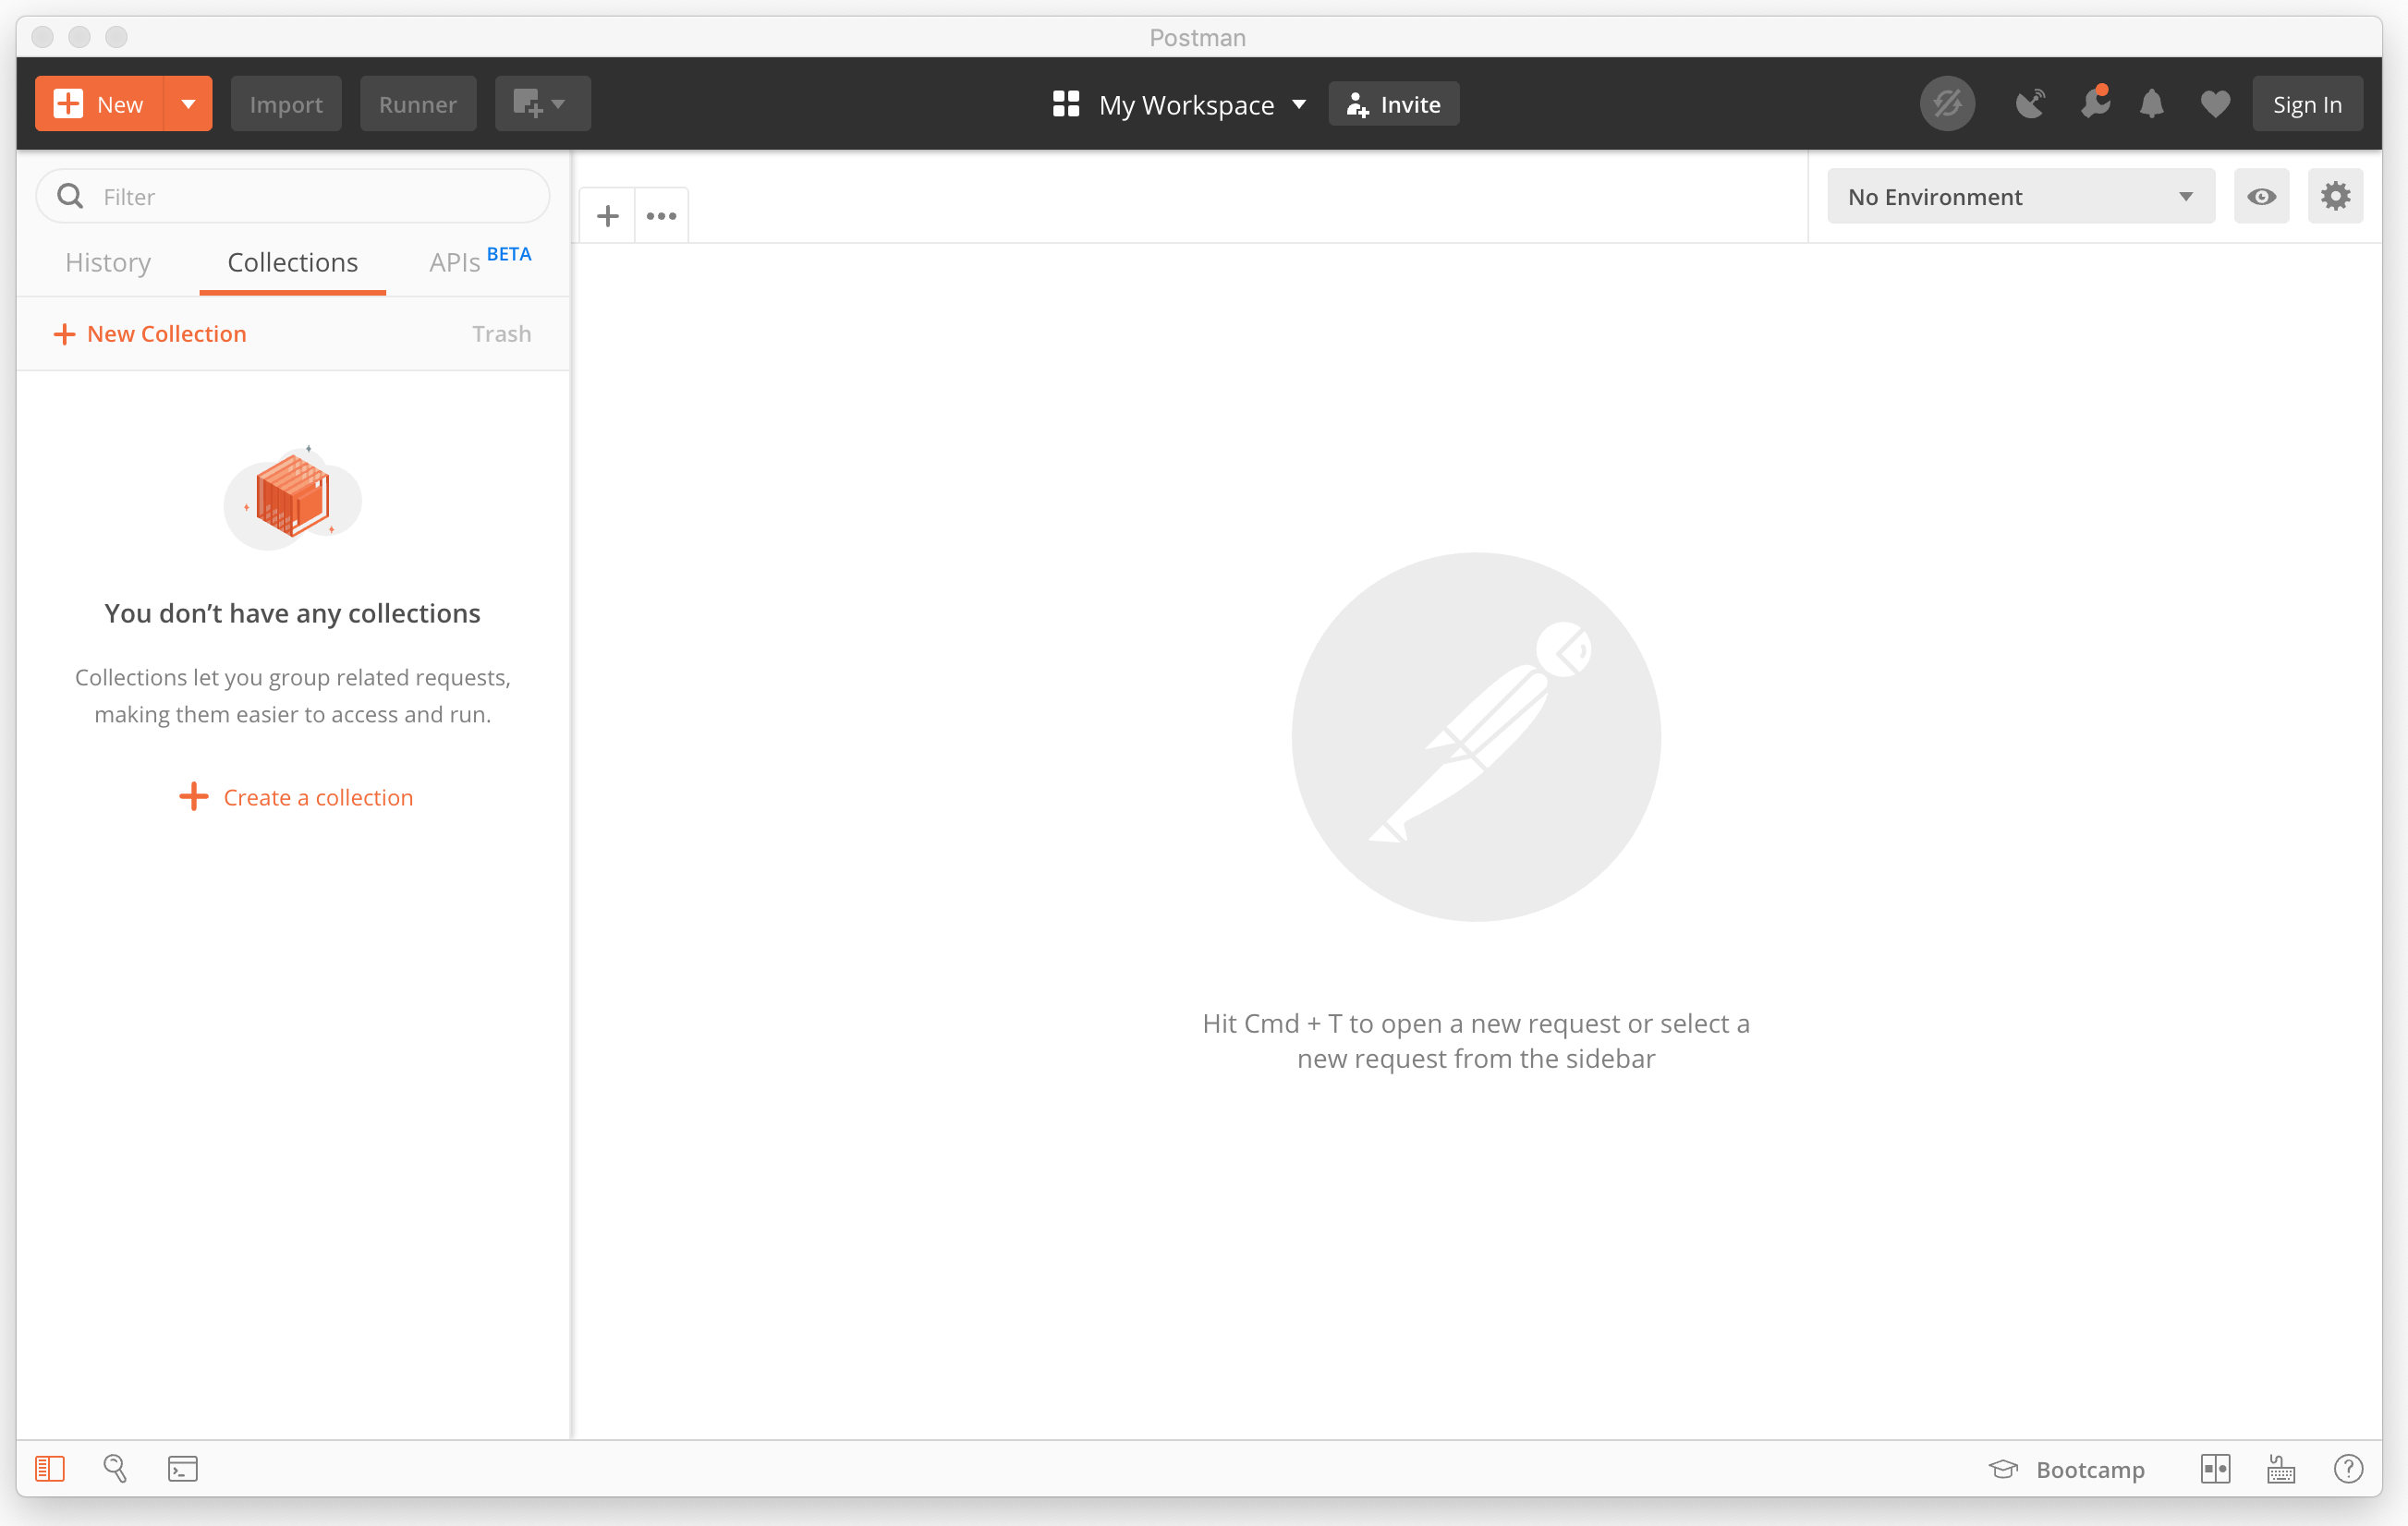Image resolution: width=2408 pixels, height=1526 pixels.
Task: Switch to the History tab
Action: (107, 262)
